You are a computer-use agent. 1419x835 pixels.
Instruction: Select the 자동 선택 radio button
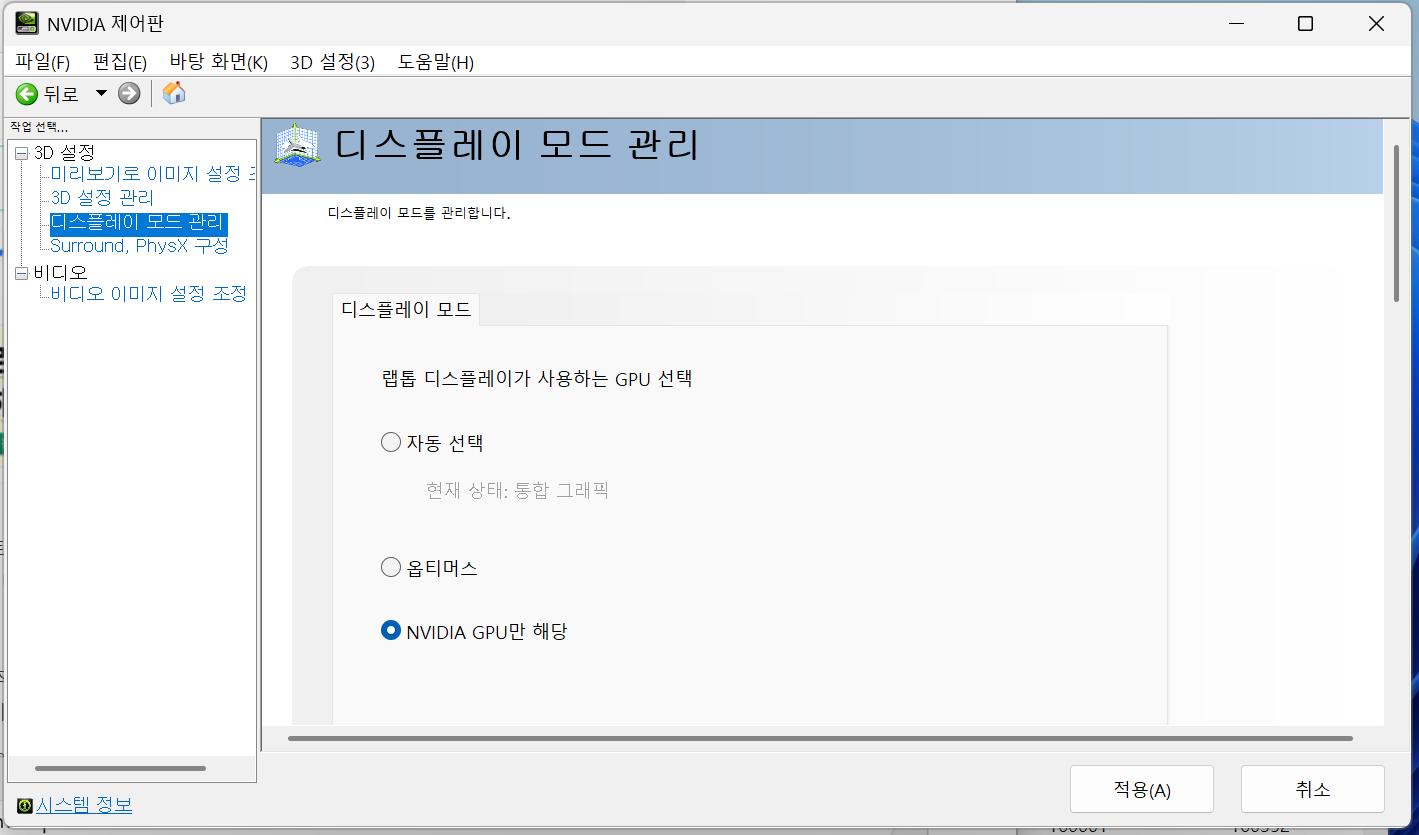point(390,441)
